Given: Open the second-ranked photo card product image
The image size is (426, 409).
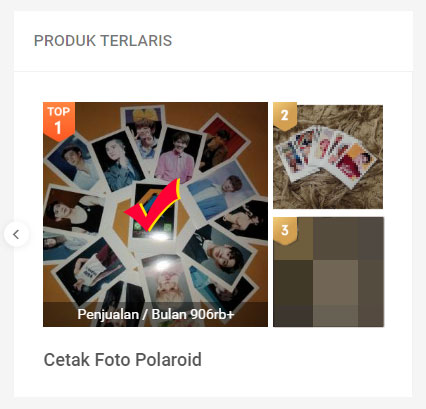Looking at the screenshot, I should click(328, 157).
